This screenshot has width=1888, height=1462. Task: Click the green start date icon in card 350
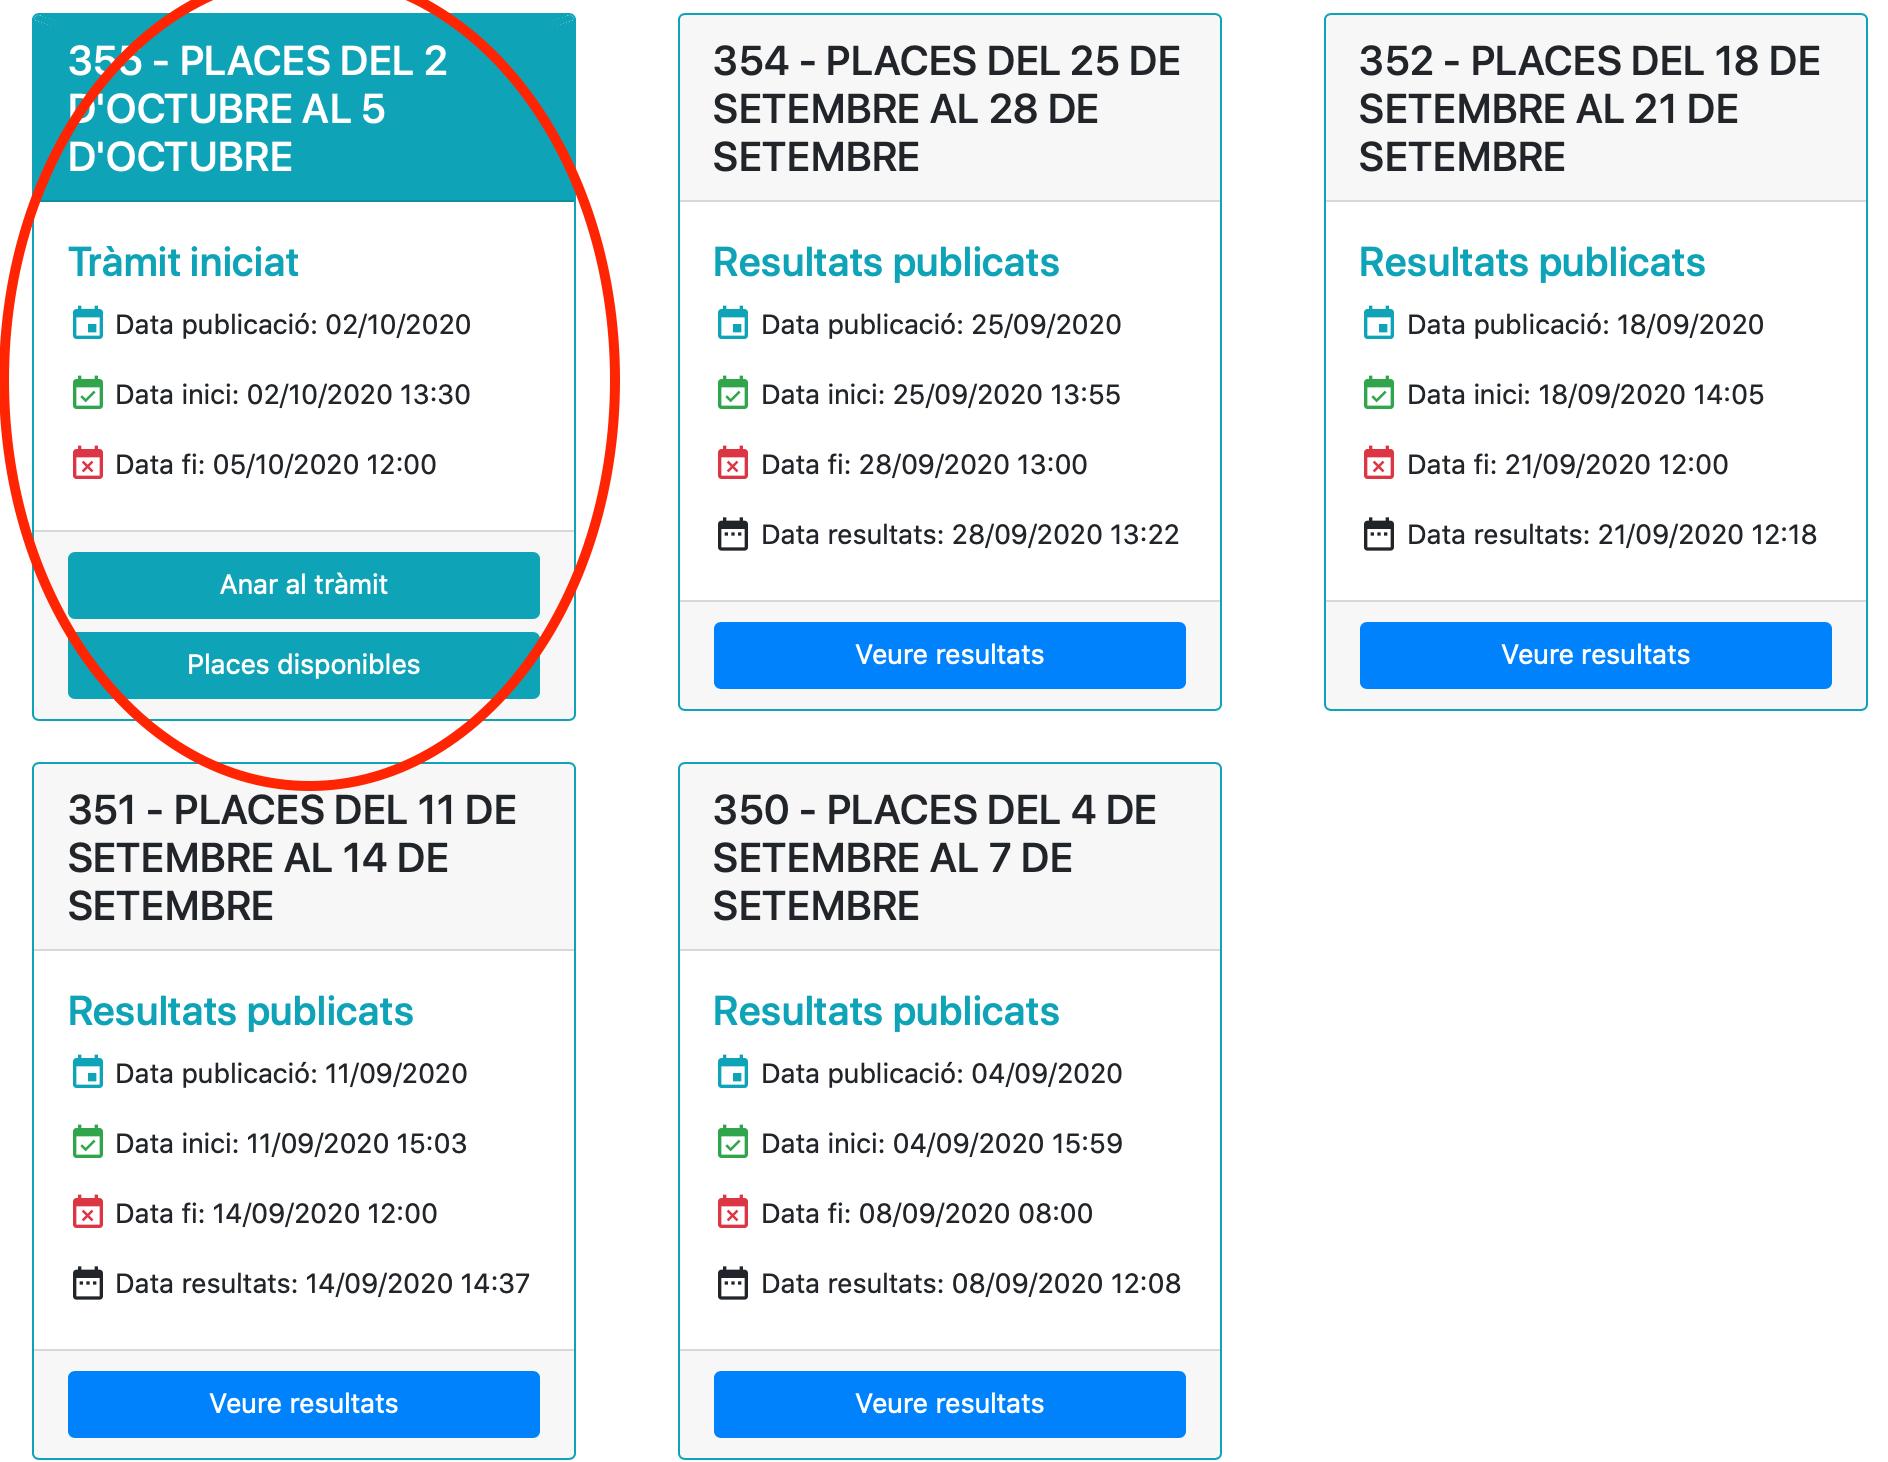click(733, 1143)
